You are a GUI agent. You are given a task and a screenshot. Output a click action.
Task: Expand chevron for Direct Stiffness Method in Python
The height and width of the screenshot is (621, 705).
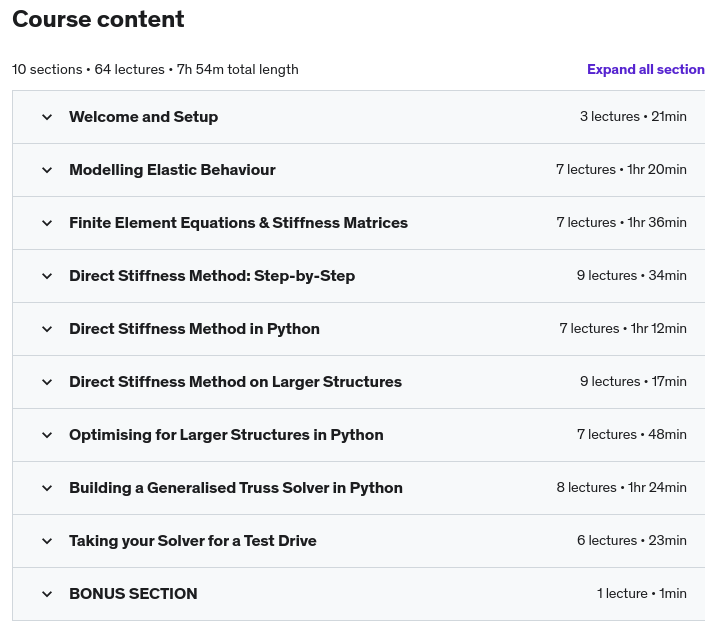click(x=47, y=329)
